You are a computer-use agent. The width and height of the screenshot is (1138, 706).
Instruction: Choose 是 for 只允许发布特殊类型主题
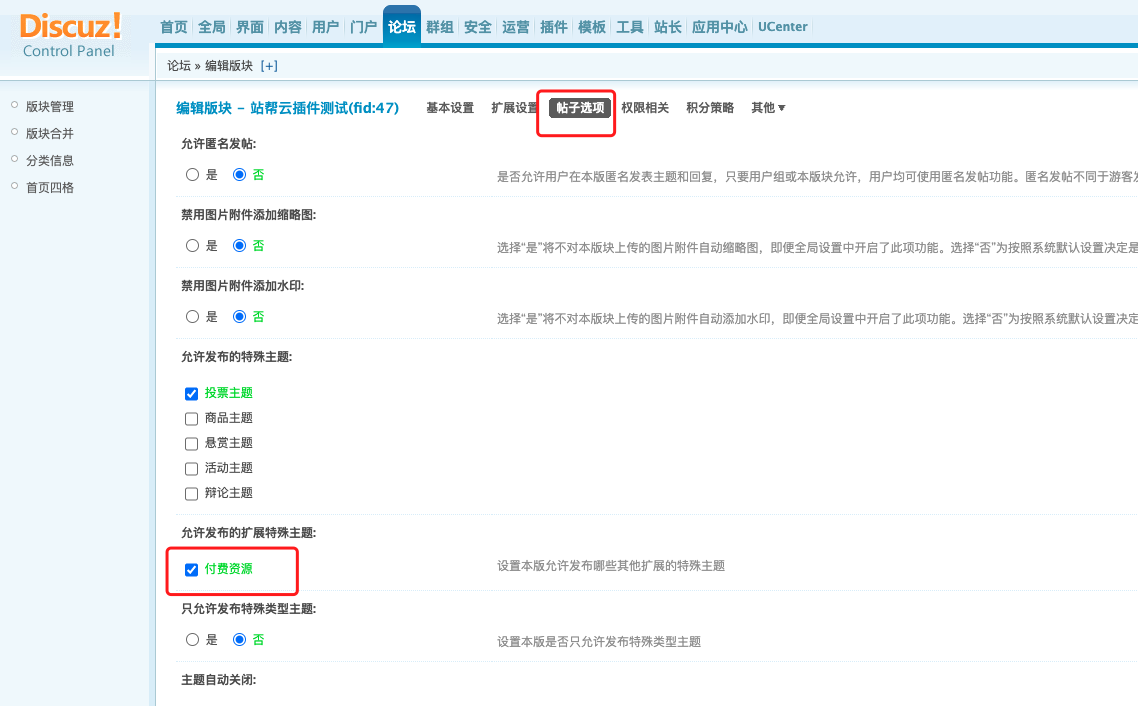point(193,639)
